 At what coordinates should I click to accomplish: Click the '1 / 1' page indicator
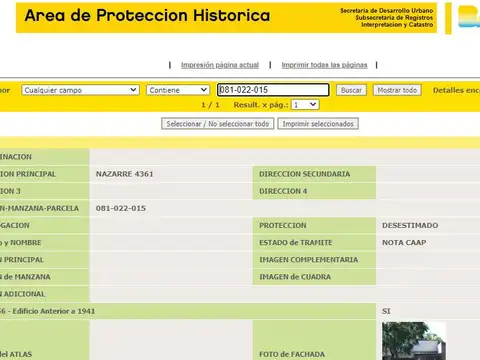[210, 105]
